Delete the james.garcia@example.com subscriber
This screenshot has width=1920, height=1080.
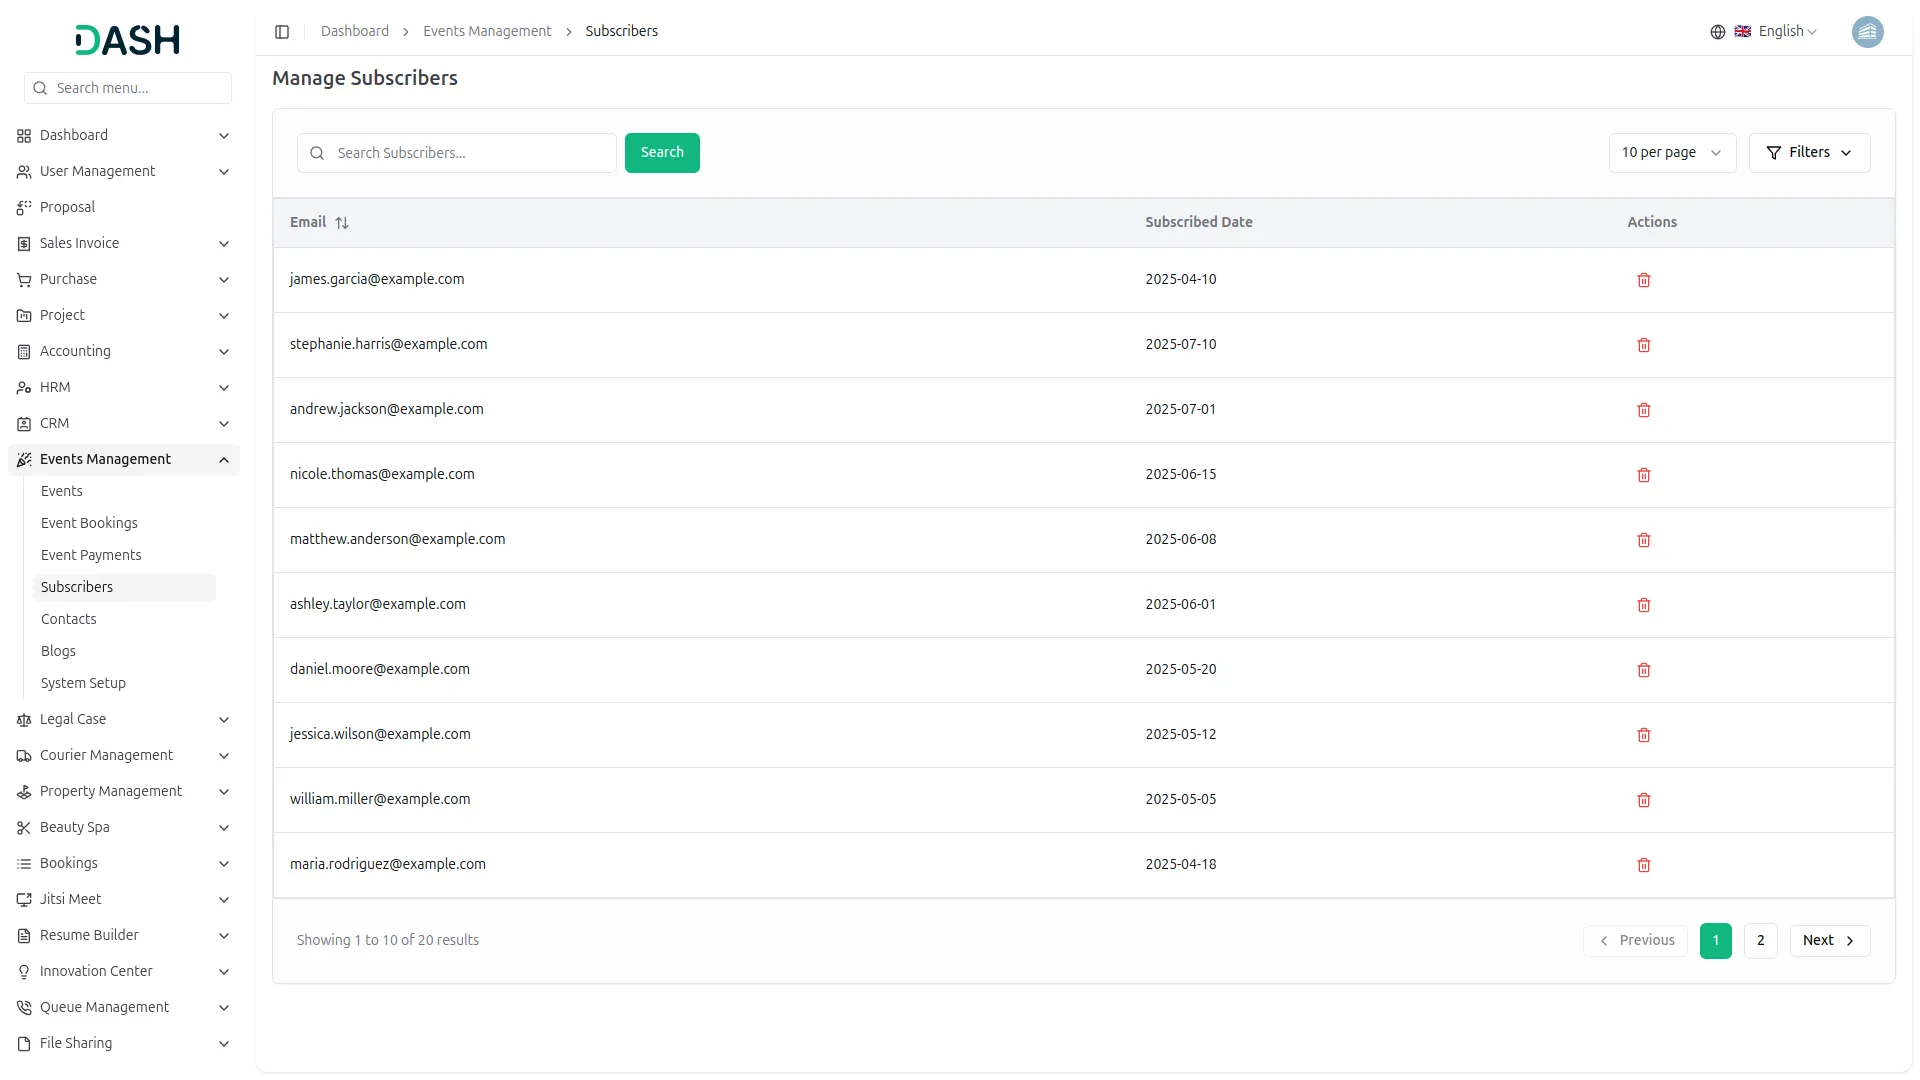(1643, 280)
